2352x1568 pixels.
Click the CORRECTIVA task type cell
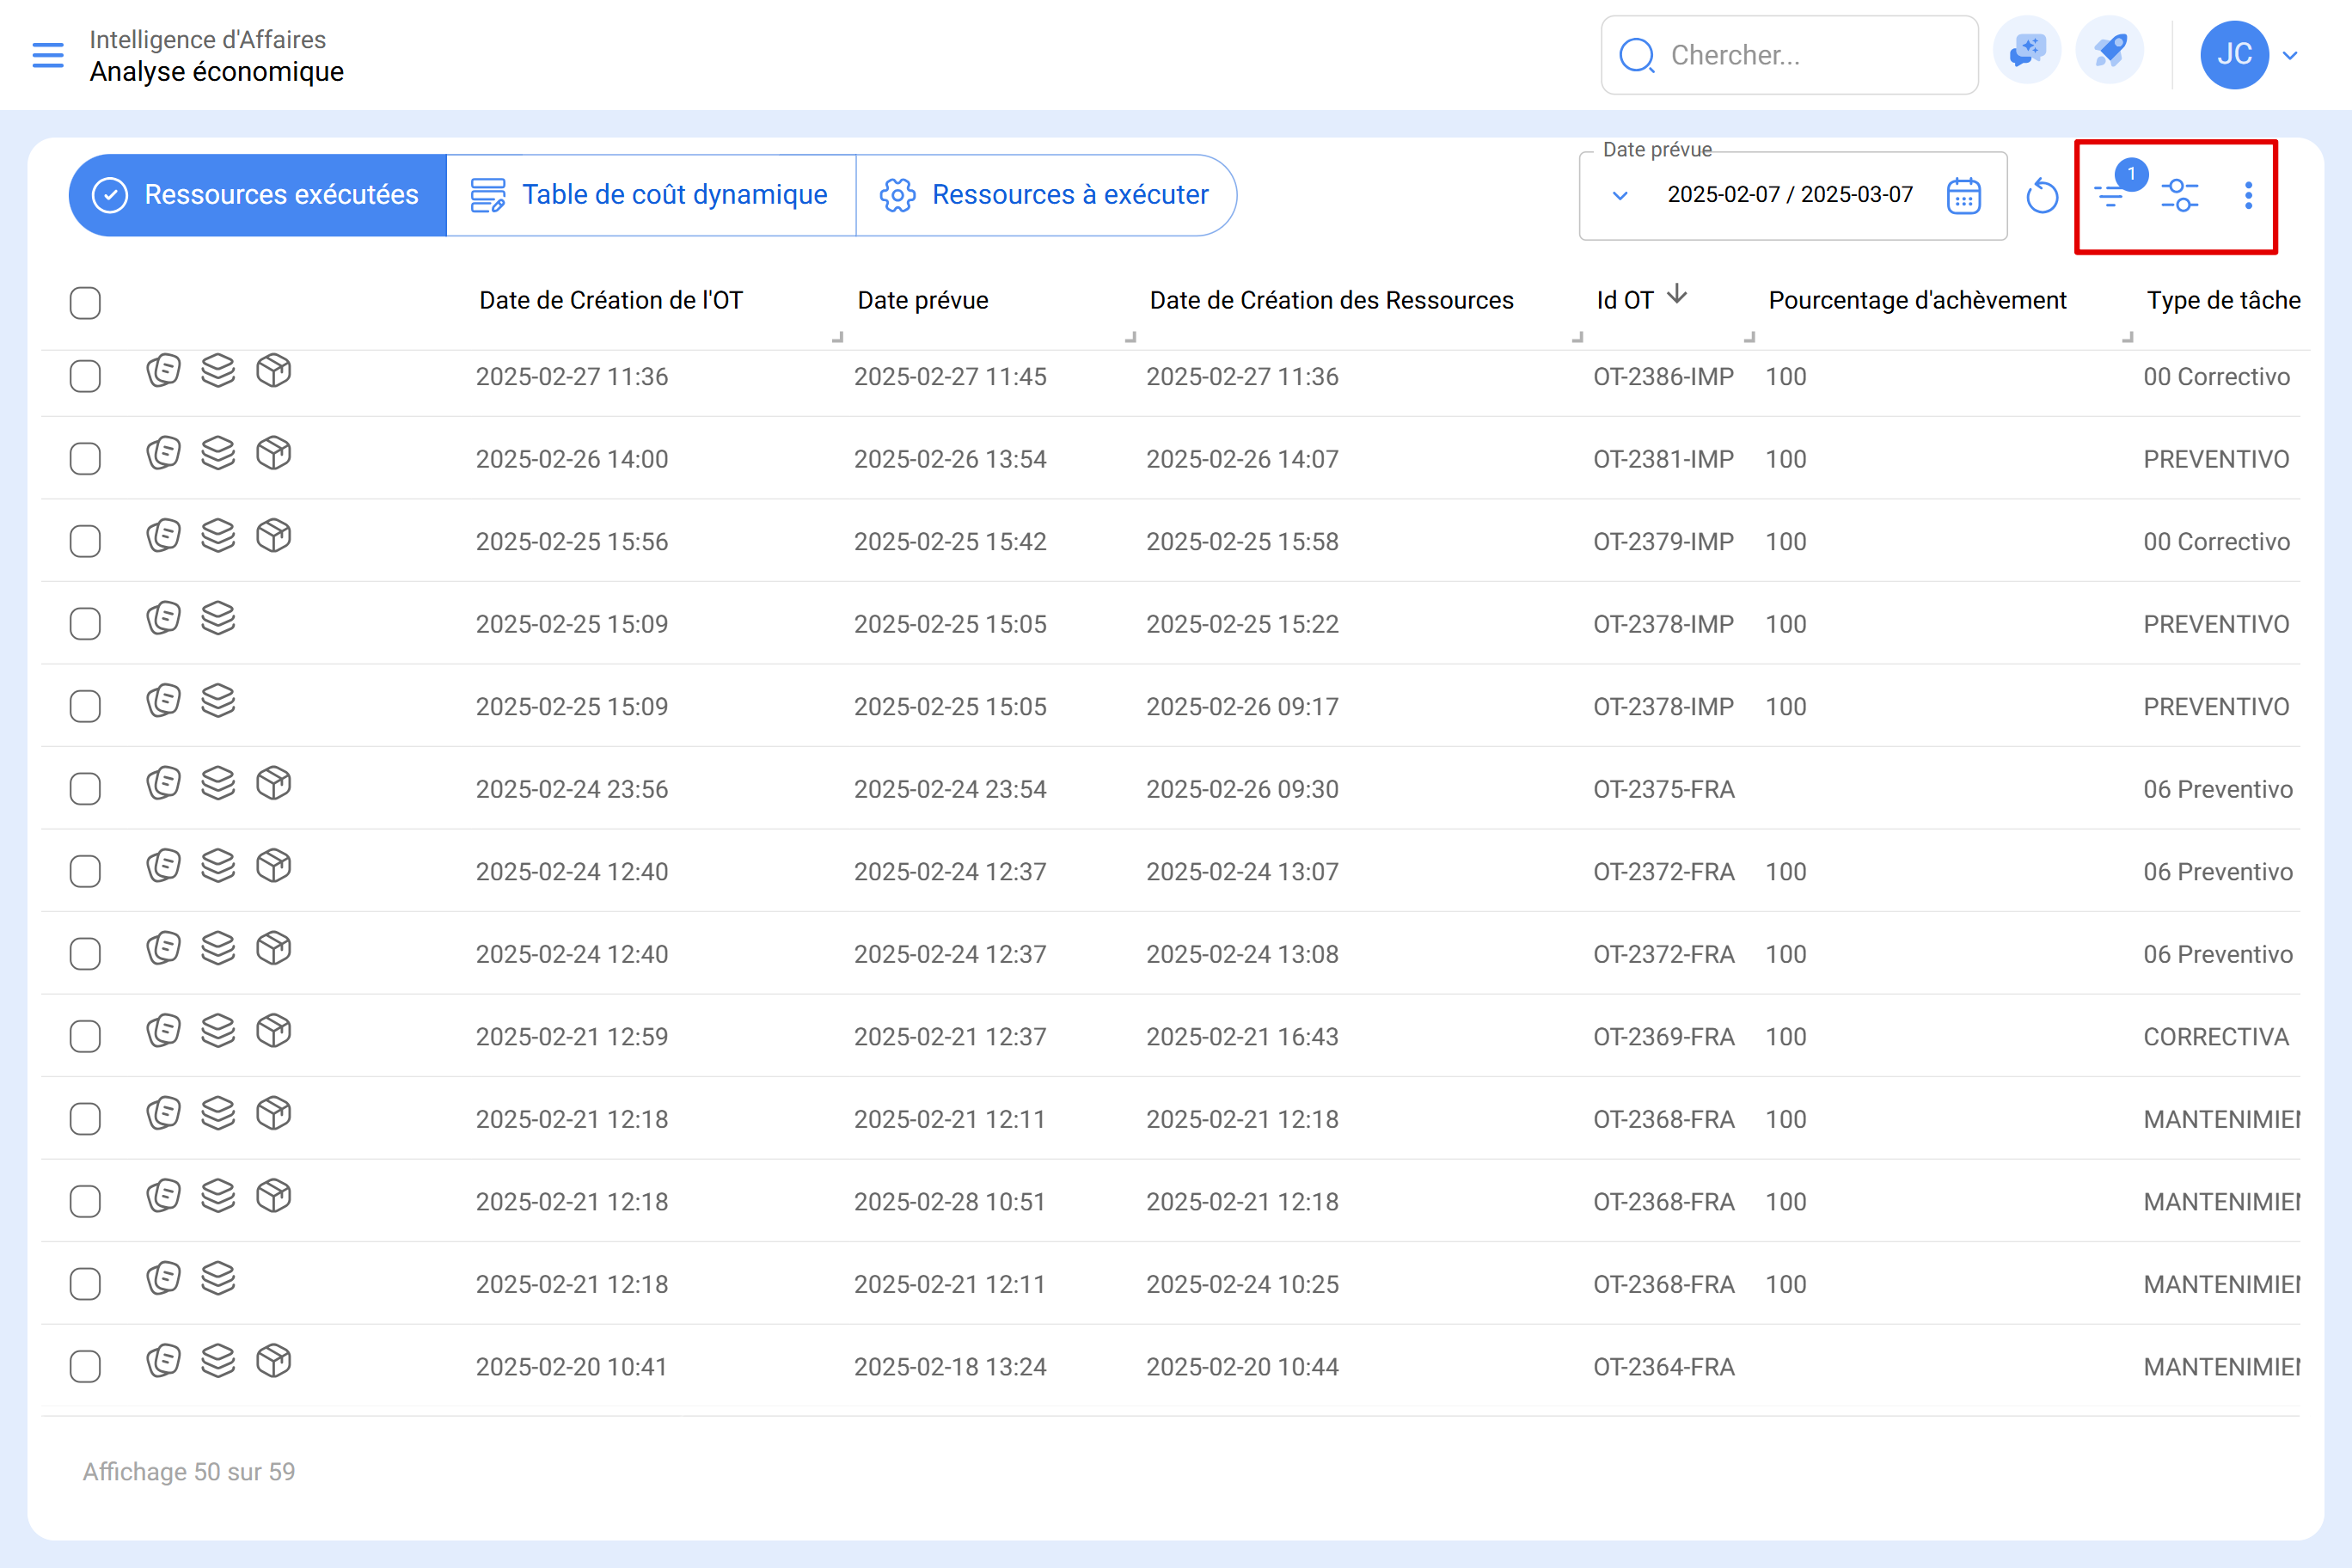pos(2216,1037)
